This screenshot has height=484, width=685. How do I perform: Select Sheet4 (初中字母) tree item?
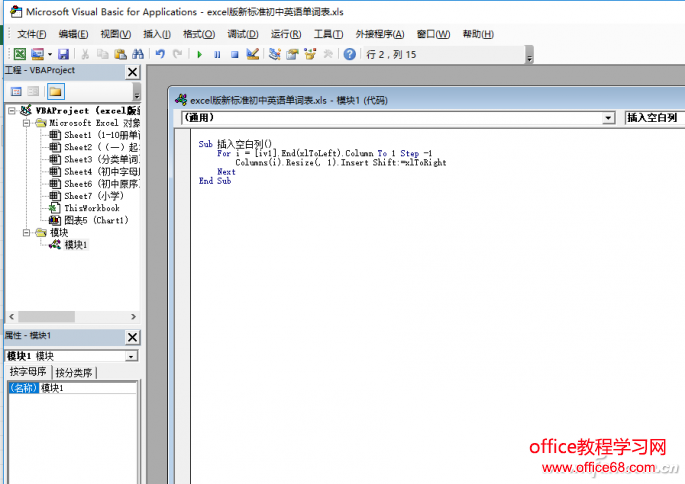94,172
